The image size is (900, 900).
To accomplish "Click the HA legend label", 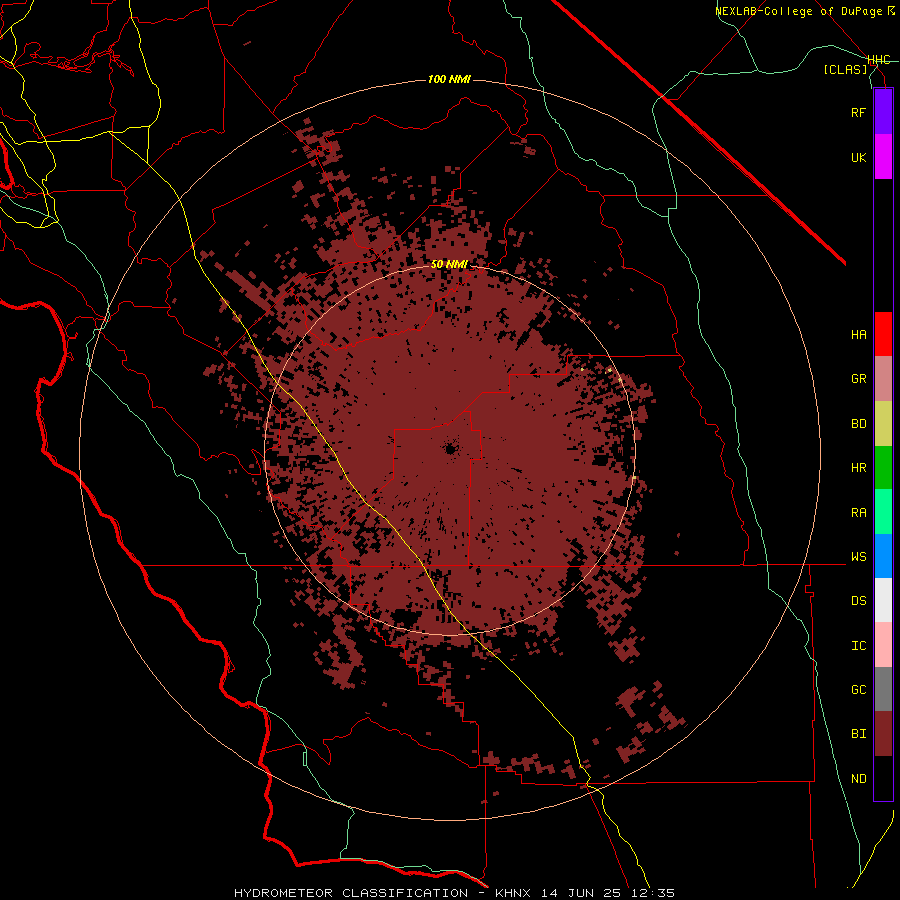I will [x=858, y=335].
